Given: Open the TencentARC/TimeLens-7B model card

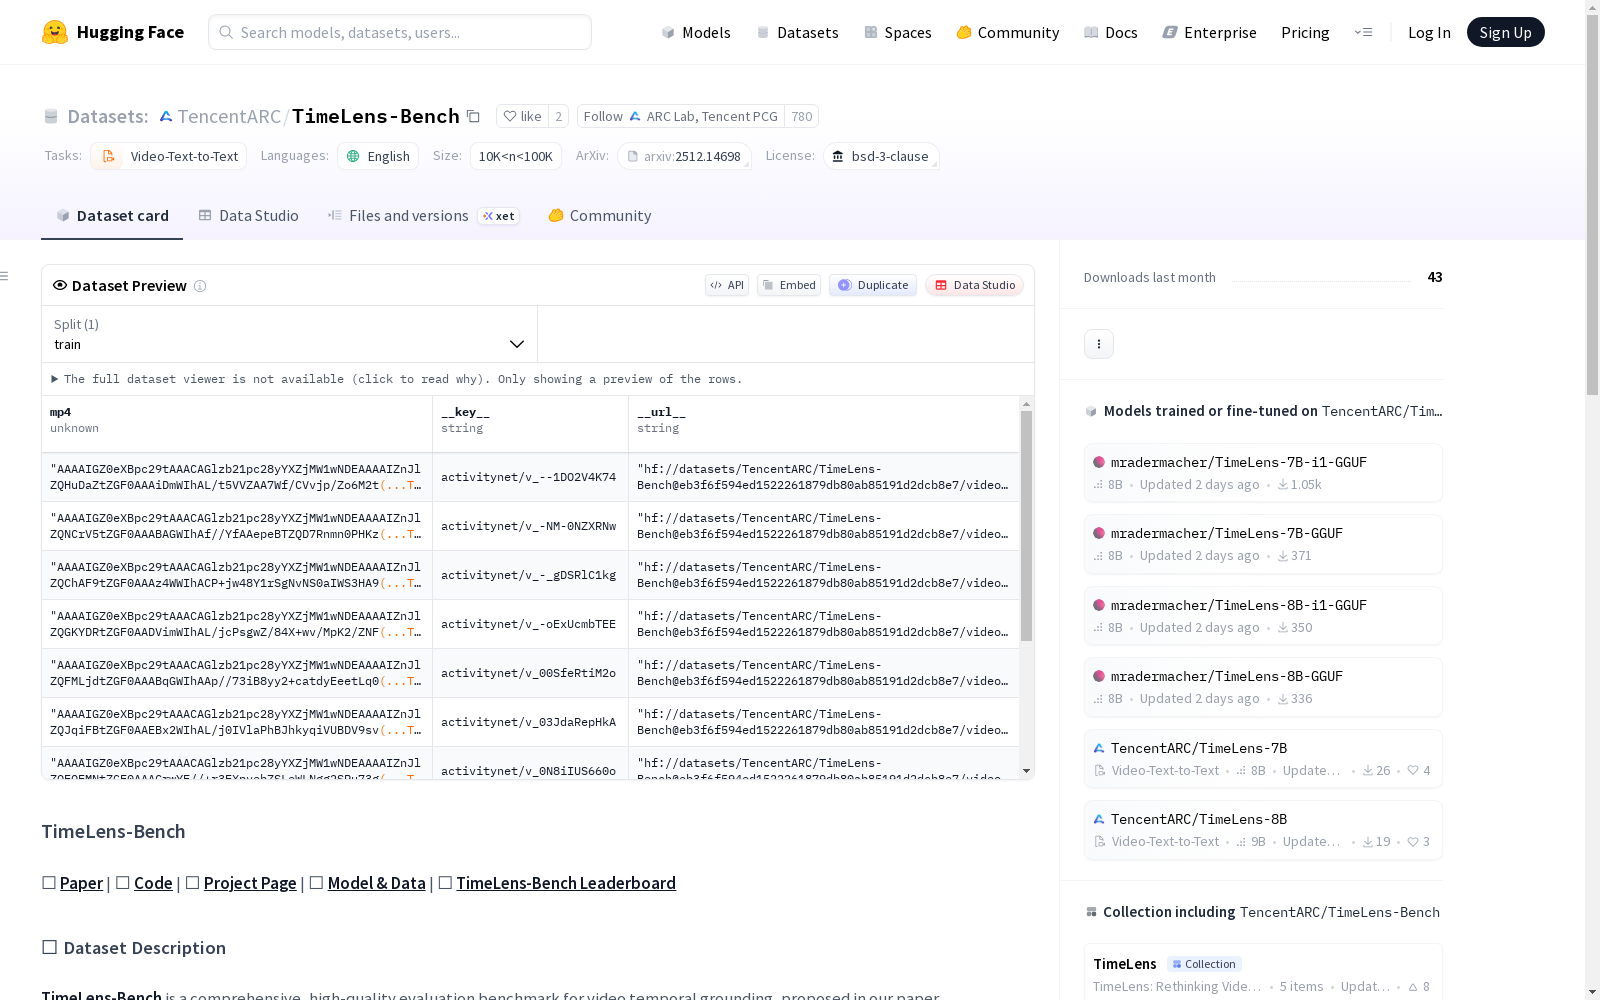Looking at the screenshot, I should (1263, 759).
